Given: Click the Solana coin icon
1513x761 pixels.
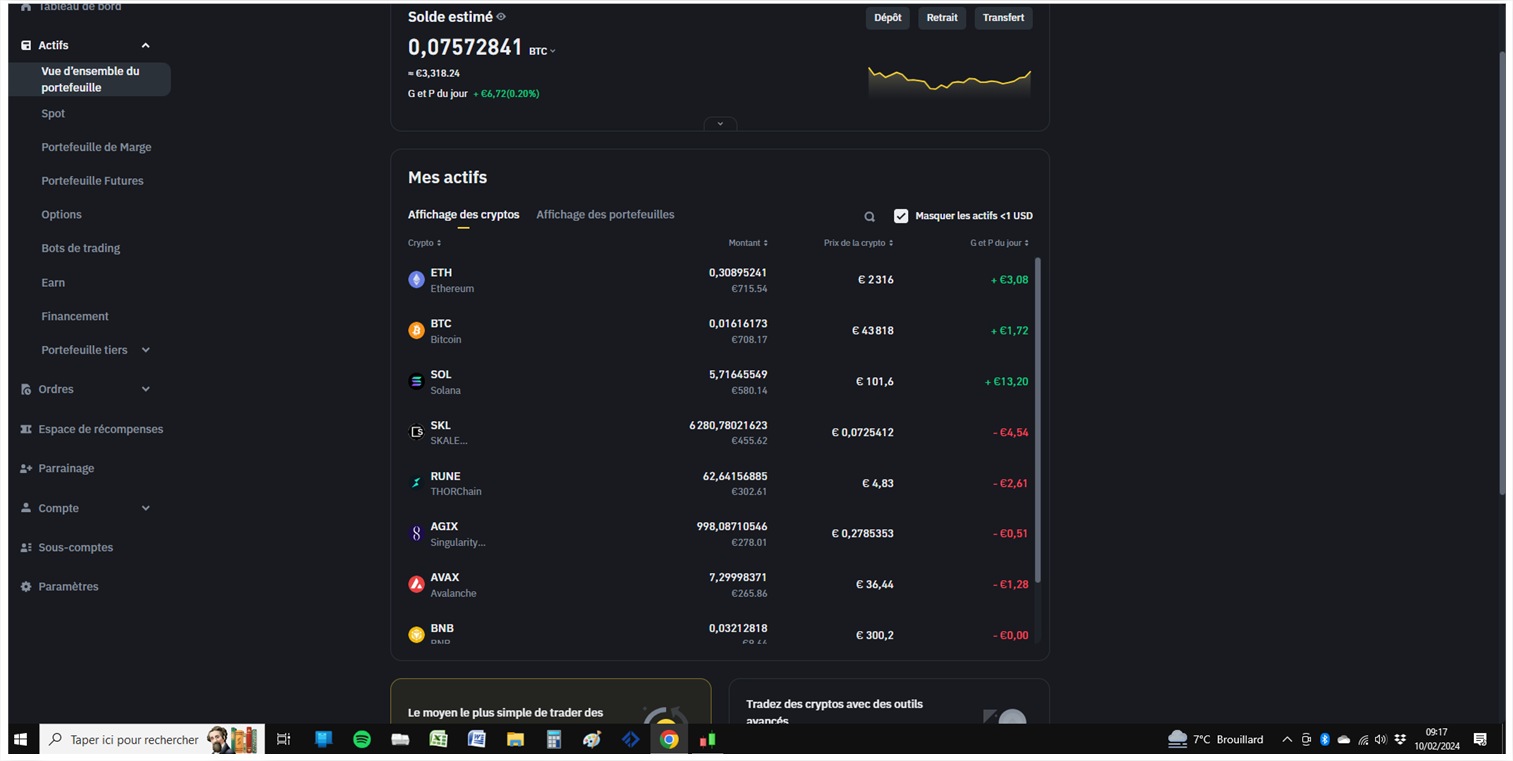Looking at the screenshot, I should click(x=416, y=382).
